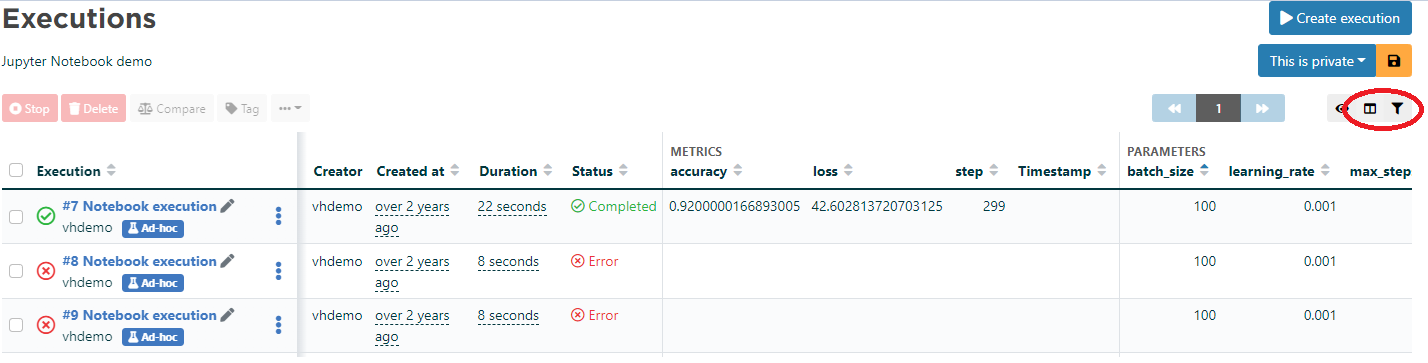
Task: Click created time of execution #7
Action: tap(412, 217)
